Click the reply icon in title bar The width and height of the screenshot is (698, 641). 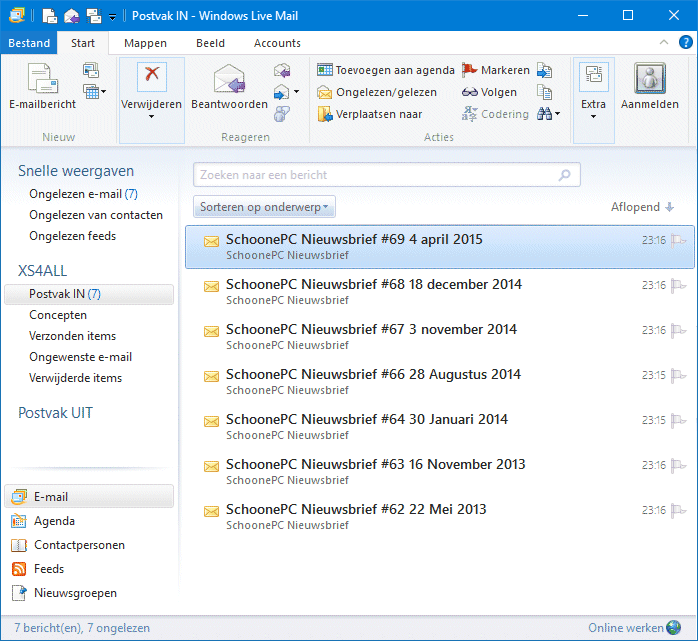pyautogui.click(x=72, y=16)
